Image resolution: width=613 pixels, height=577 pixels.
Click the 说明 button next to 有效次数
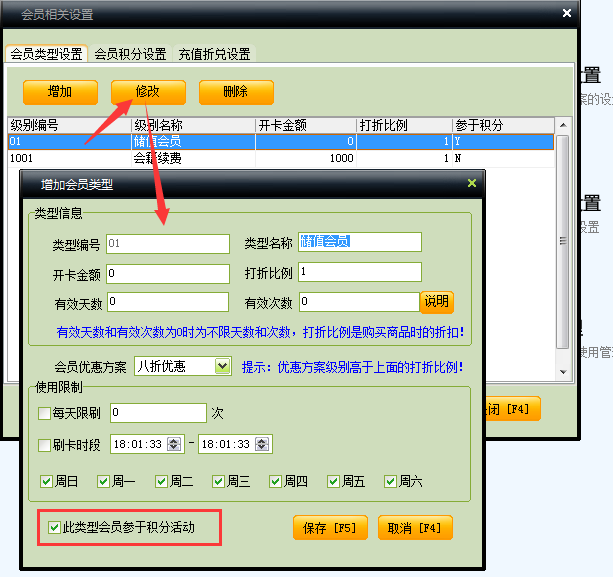(436, 302)
